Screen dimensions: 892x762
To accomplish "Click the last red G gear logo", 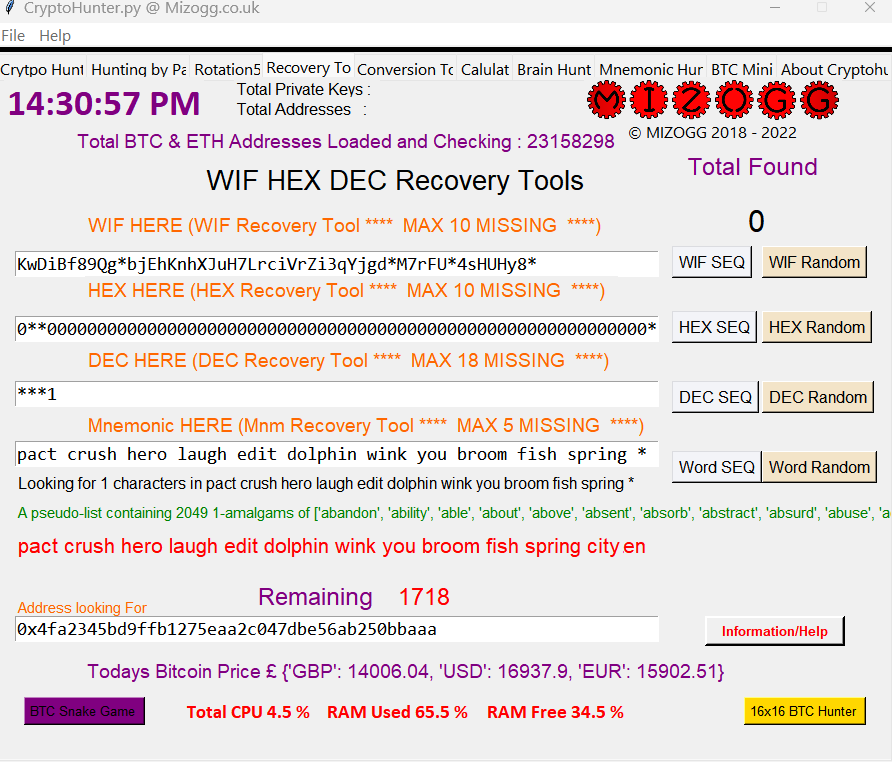I will (x=819, y=100).
